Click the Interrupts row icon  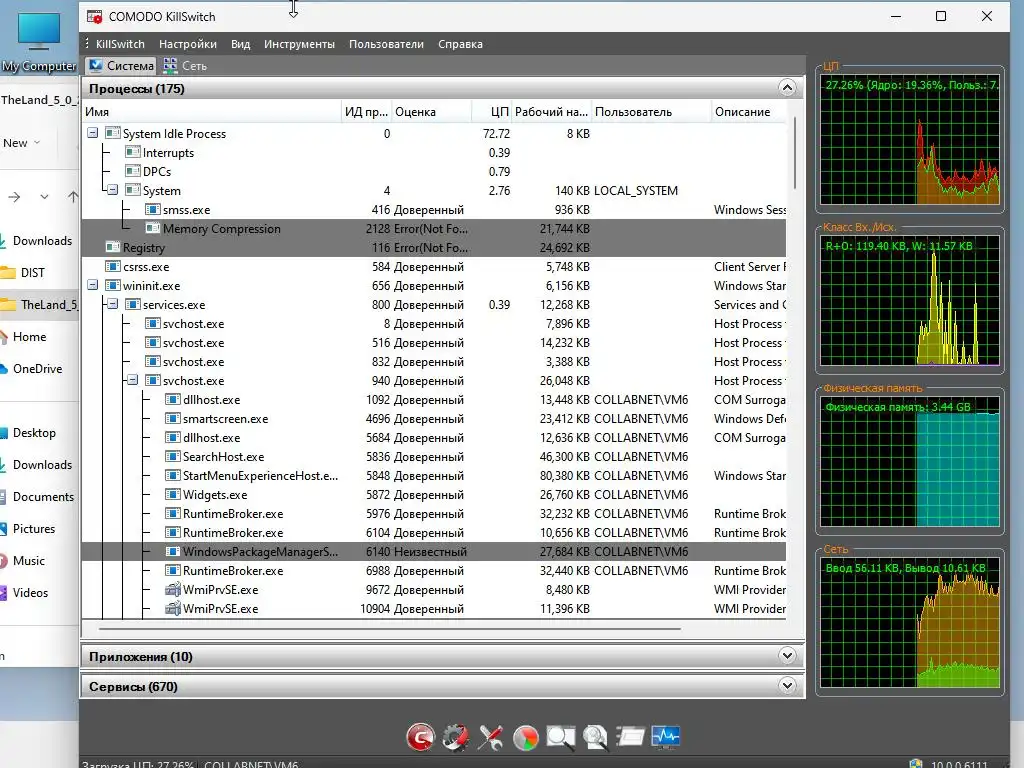pos(133,152)
